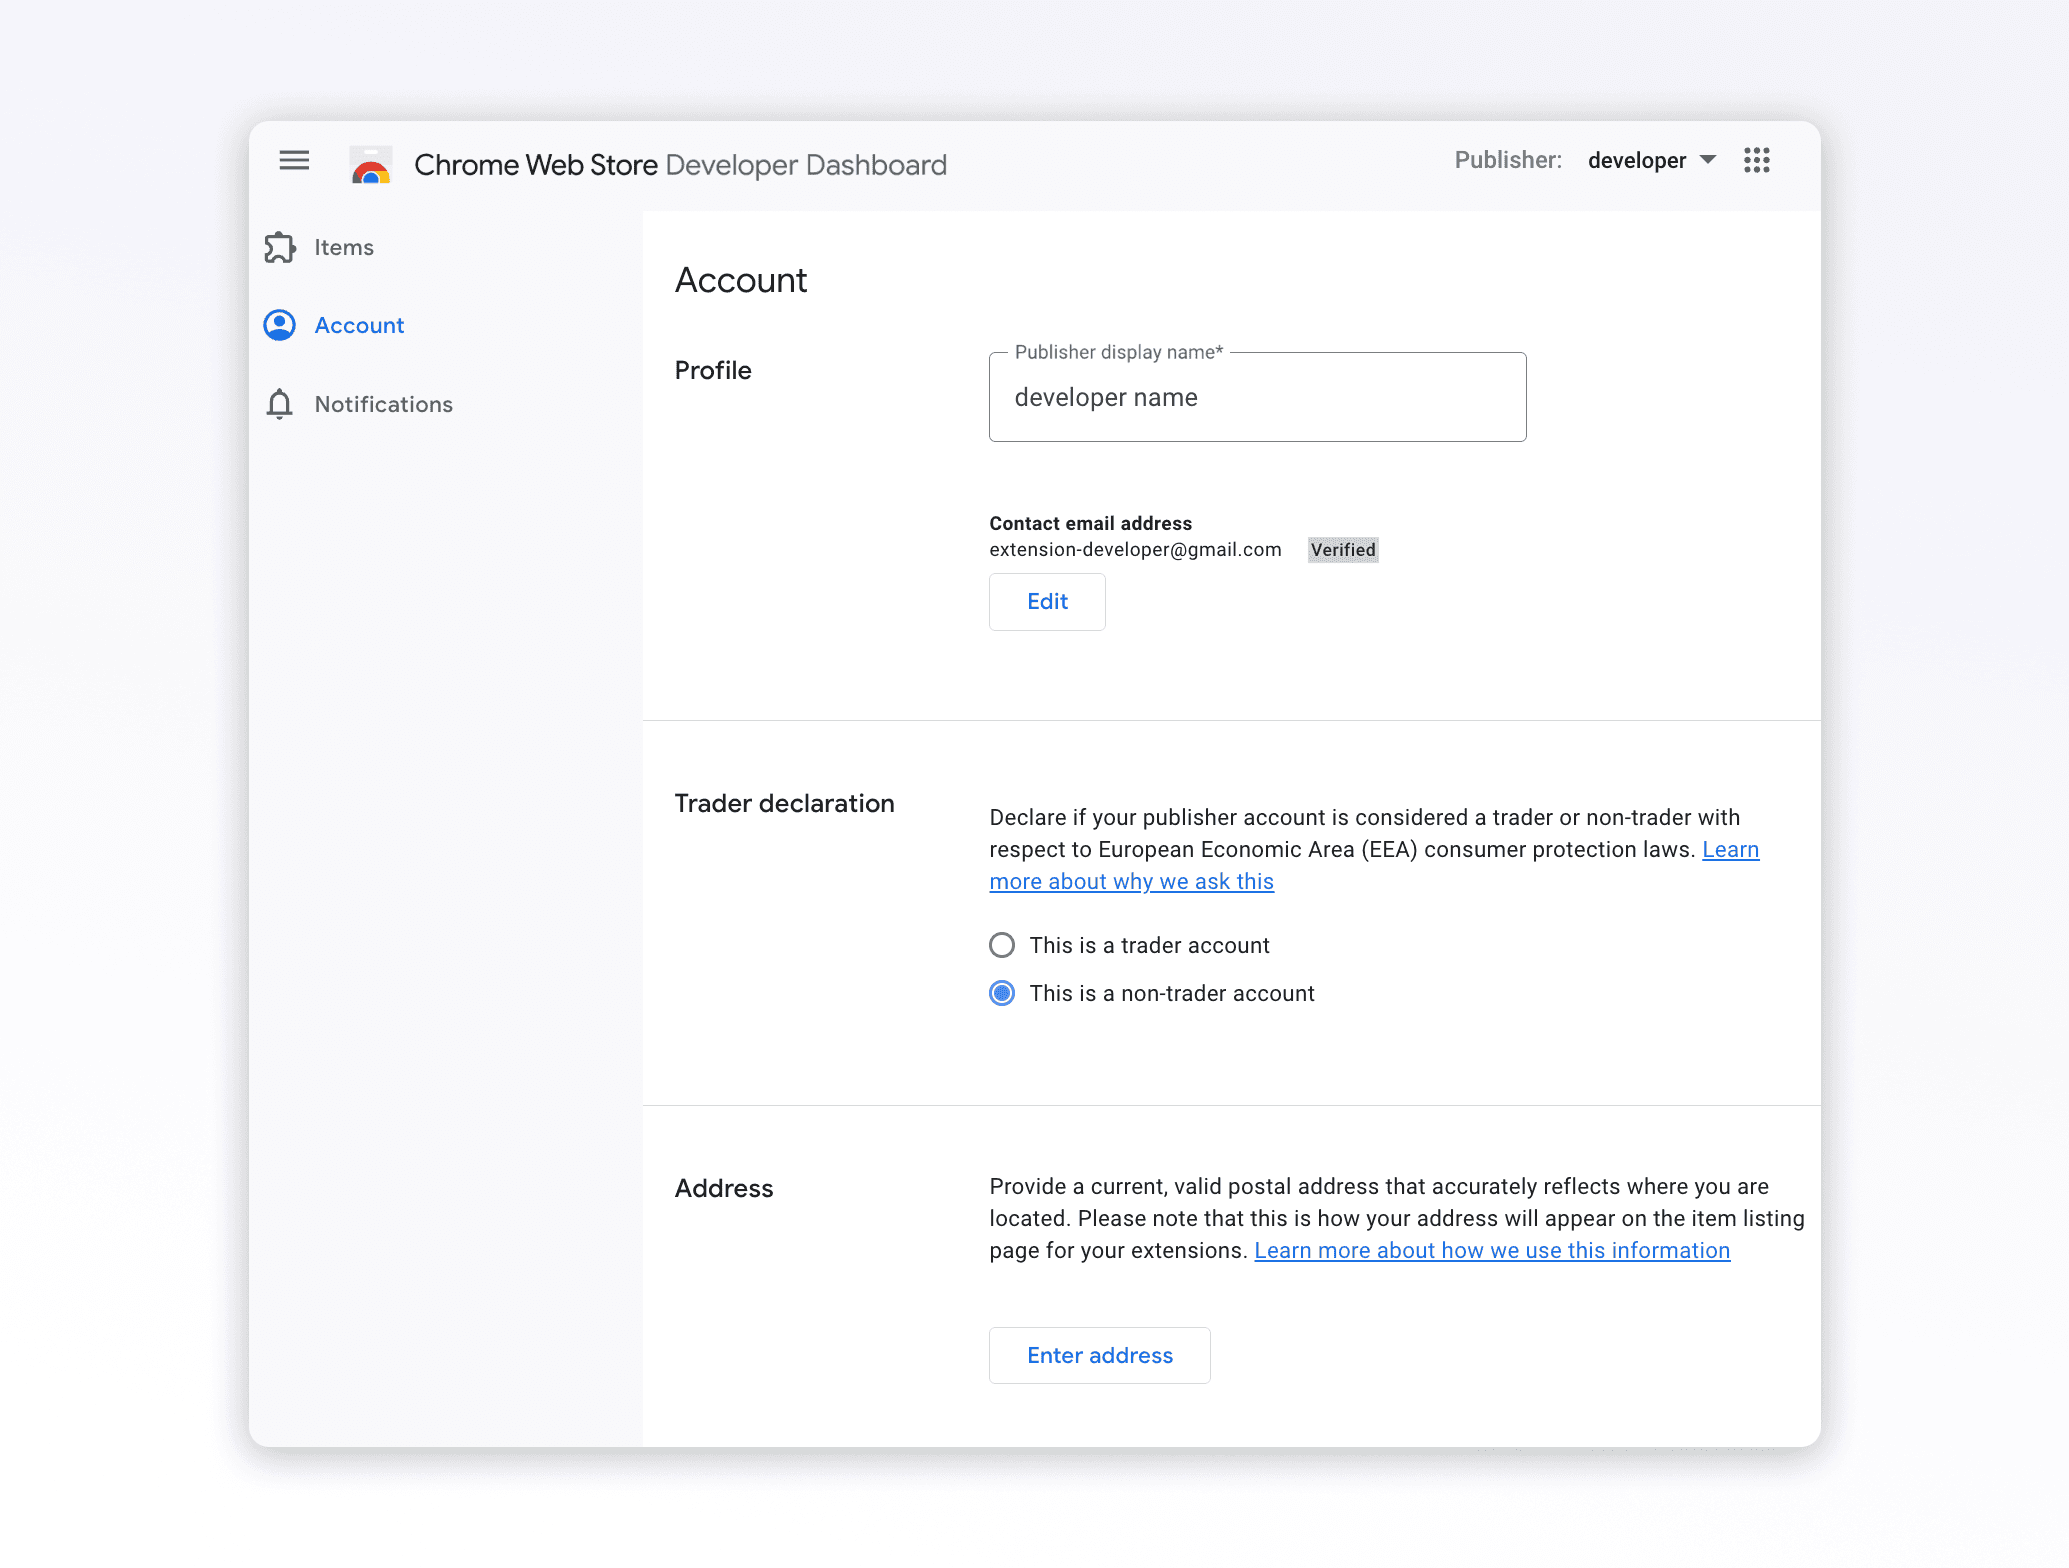Image resolution: width=2069 pixels, height=1568 pixels.
Task: Click the Enter address button
Action: pyautogui.click(x=1099, y=1355)
